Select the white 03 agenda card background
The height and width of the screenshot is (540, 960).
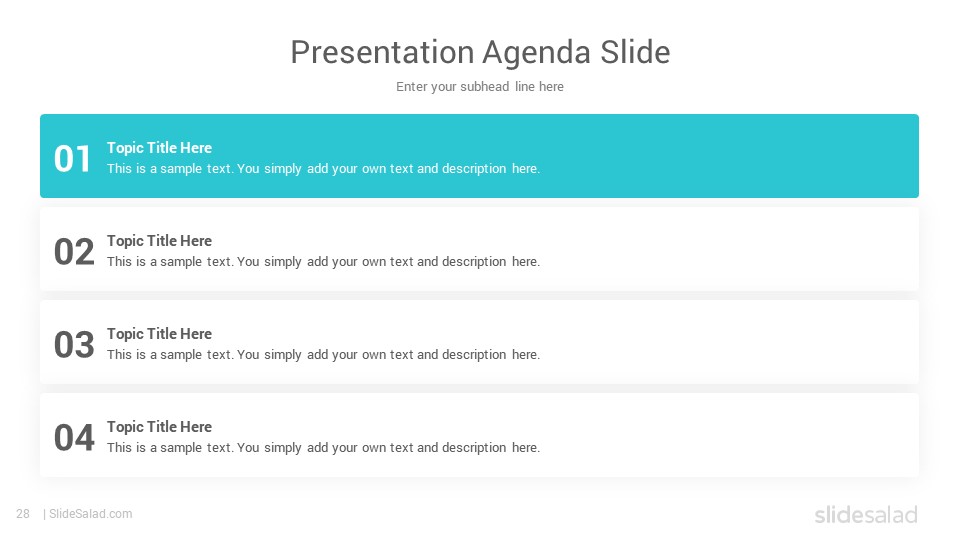(479, 342)
